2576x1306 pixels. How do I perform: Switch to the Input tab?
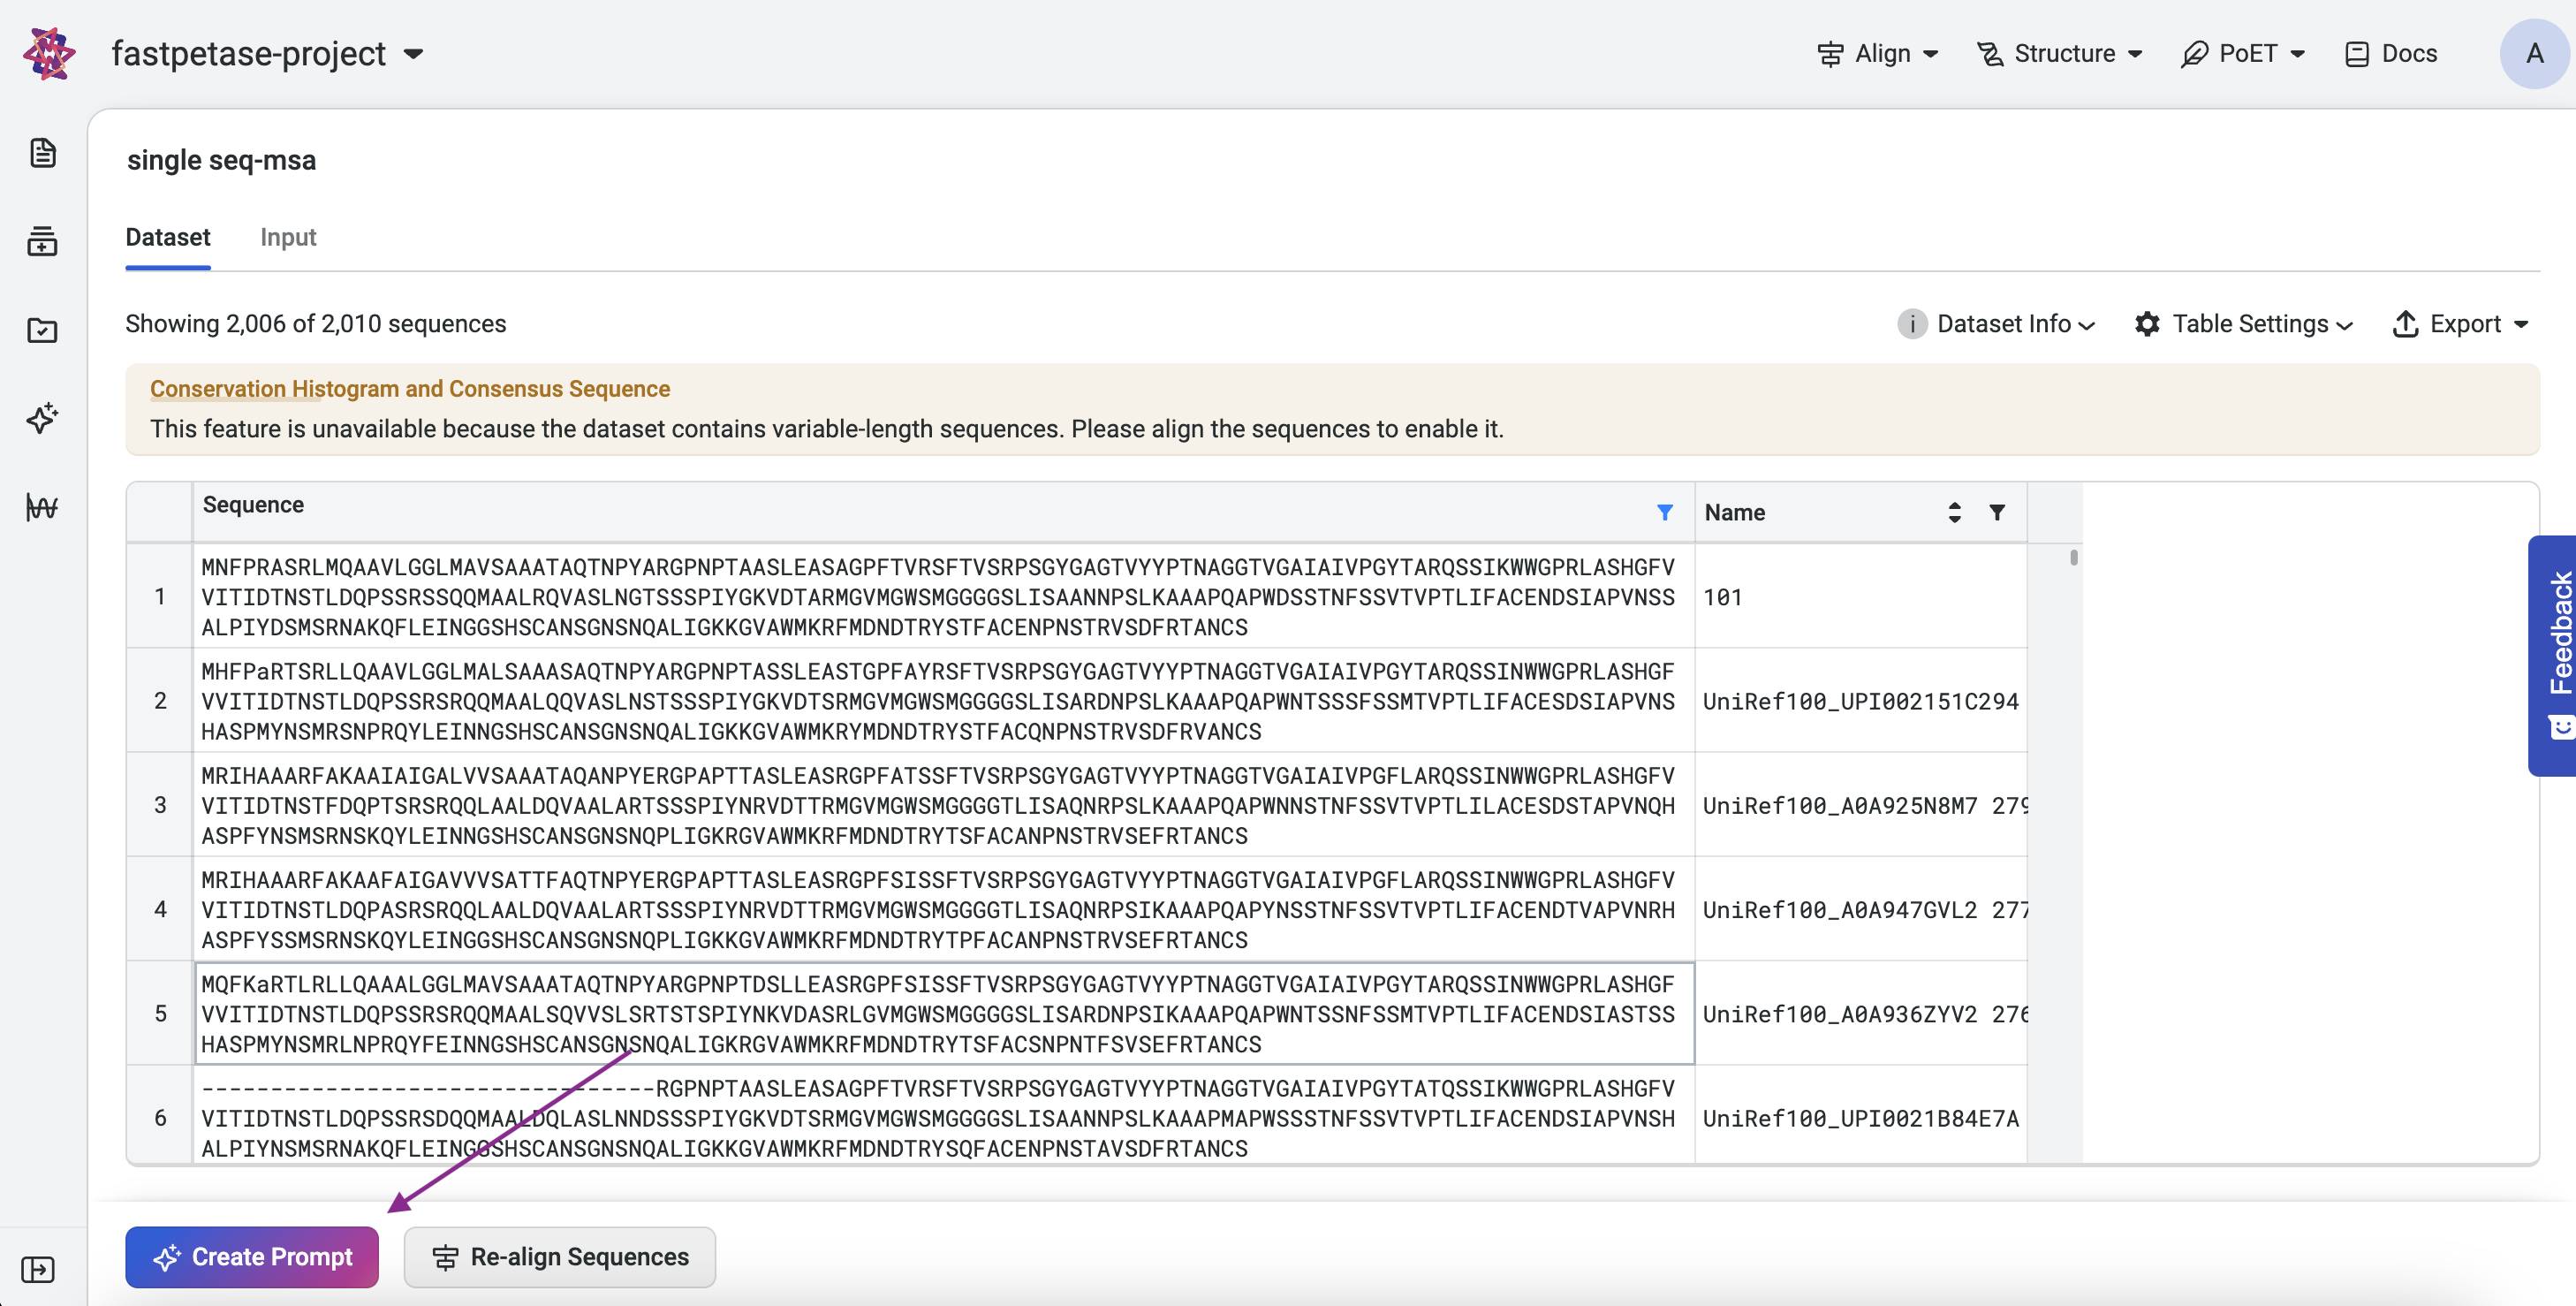(x=288, y=237)
